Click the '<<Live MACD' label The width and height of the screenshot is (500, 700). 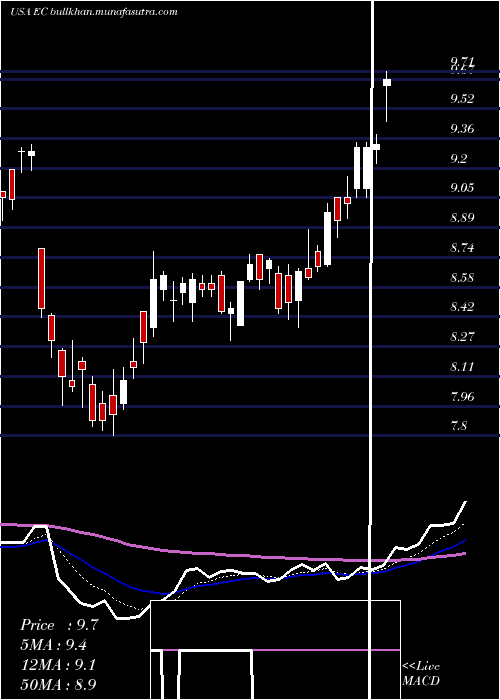pos(421,673)
